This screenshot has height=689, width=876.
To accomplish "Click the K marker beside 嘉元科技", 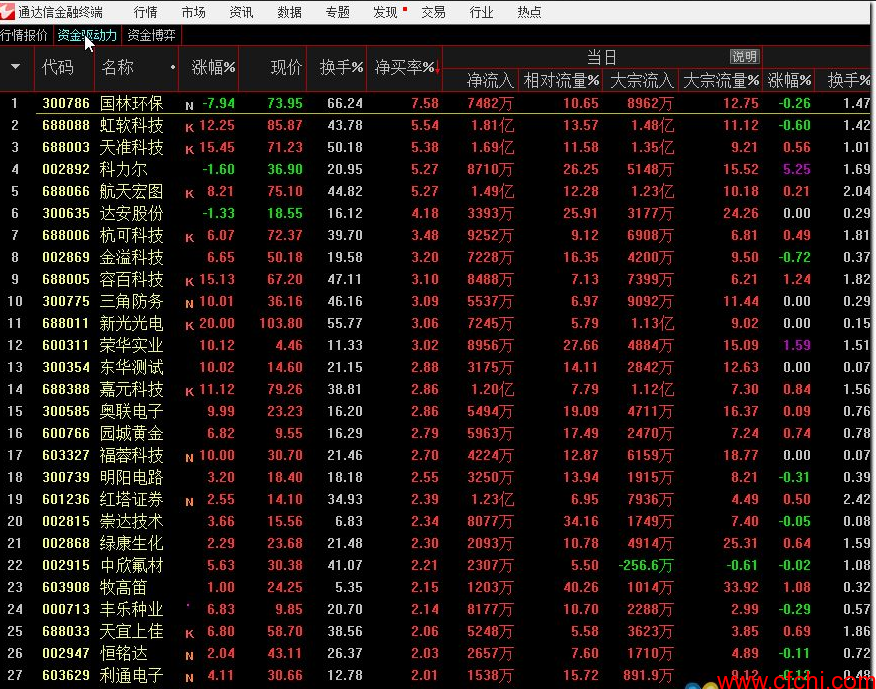I will click(x=189, y=392).
